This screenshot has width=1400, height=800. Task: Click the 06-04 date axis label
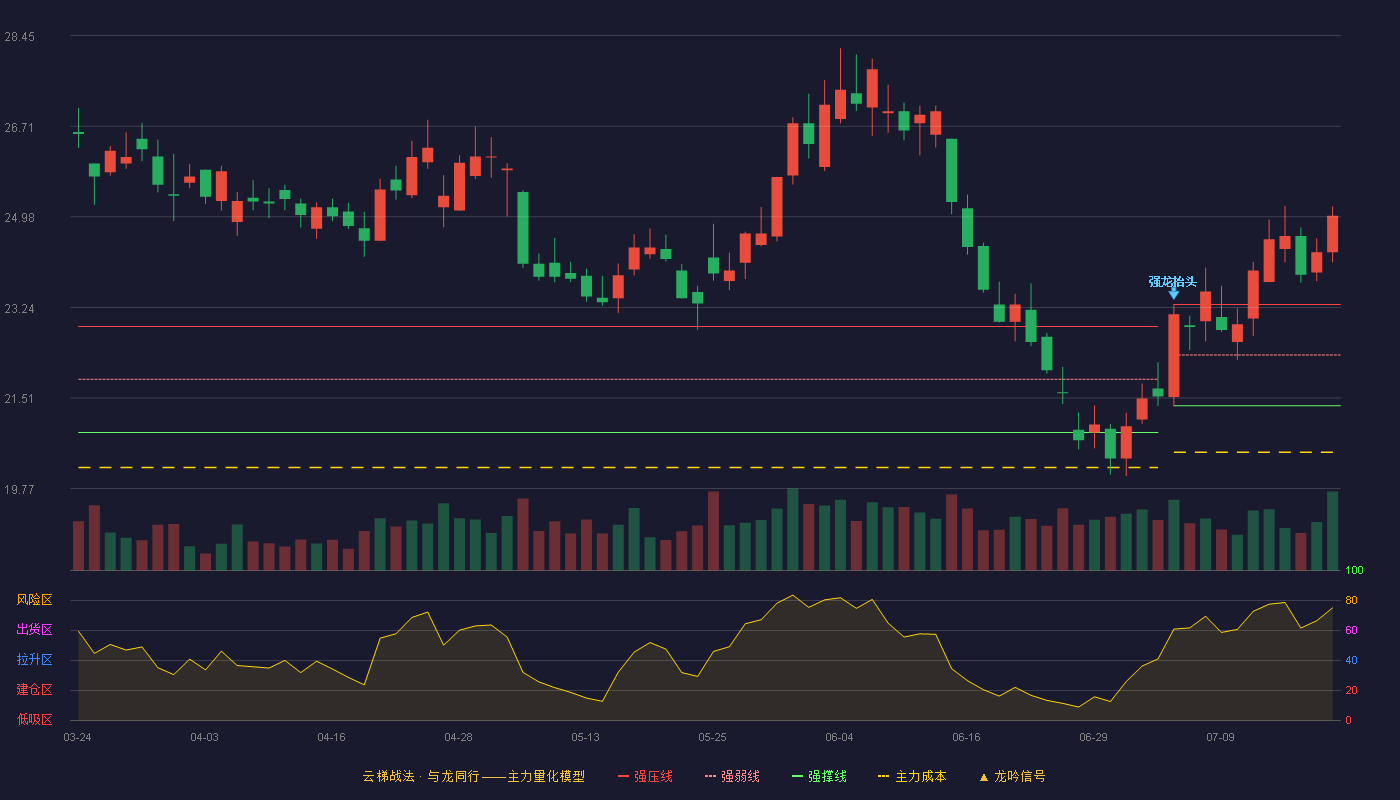click(x=839, y=737)
